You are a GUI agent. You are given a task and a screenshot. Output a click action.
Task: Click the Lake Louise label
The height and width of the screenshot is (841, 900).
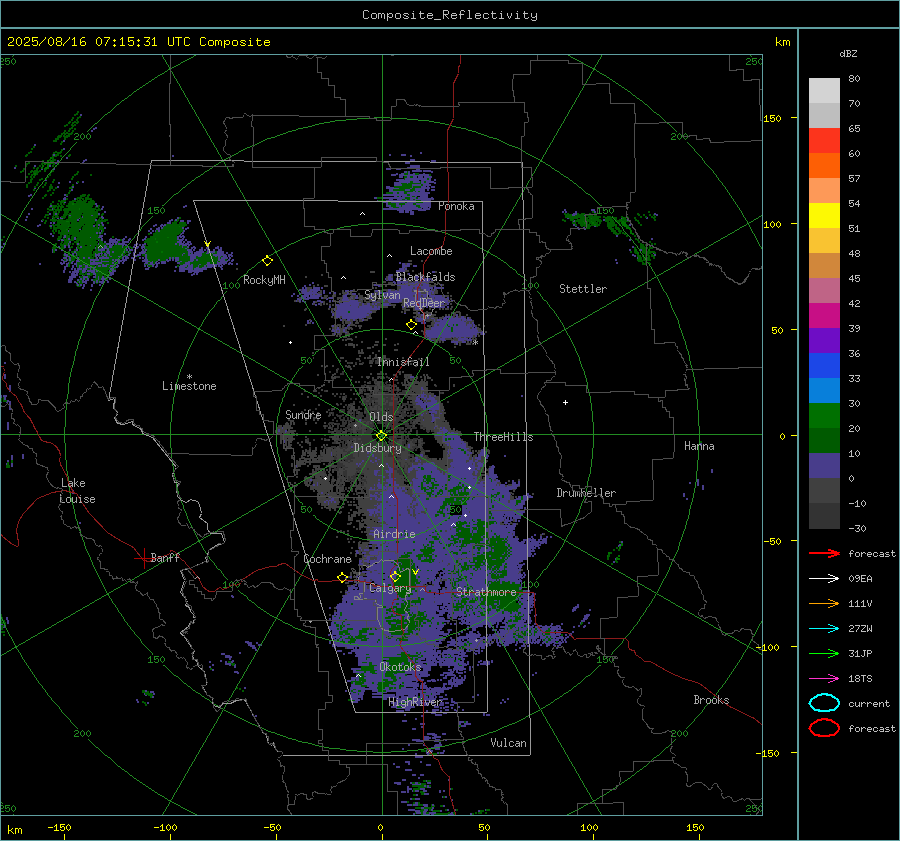[x=77, y=491]
